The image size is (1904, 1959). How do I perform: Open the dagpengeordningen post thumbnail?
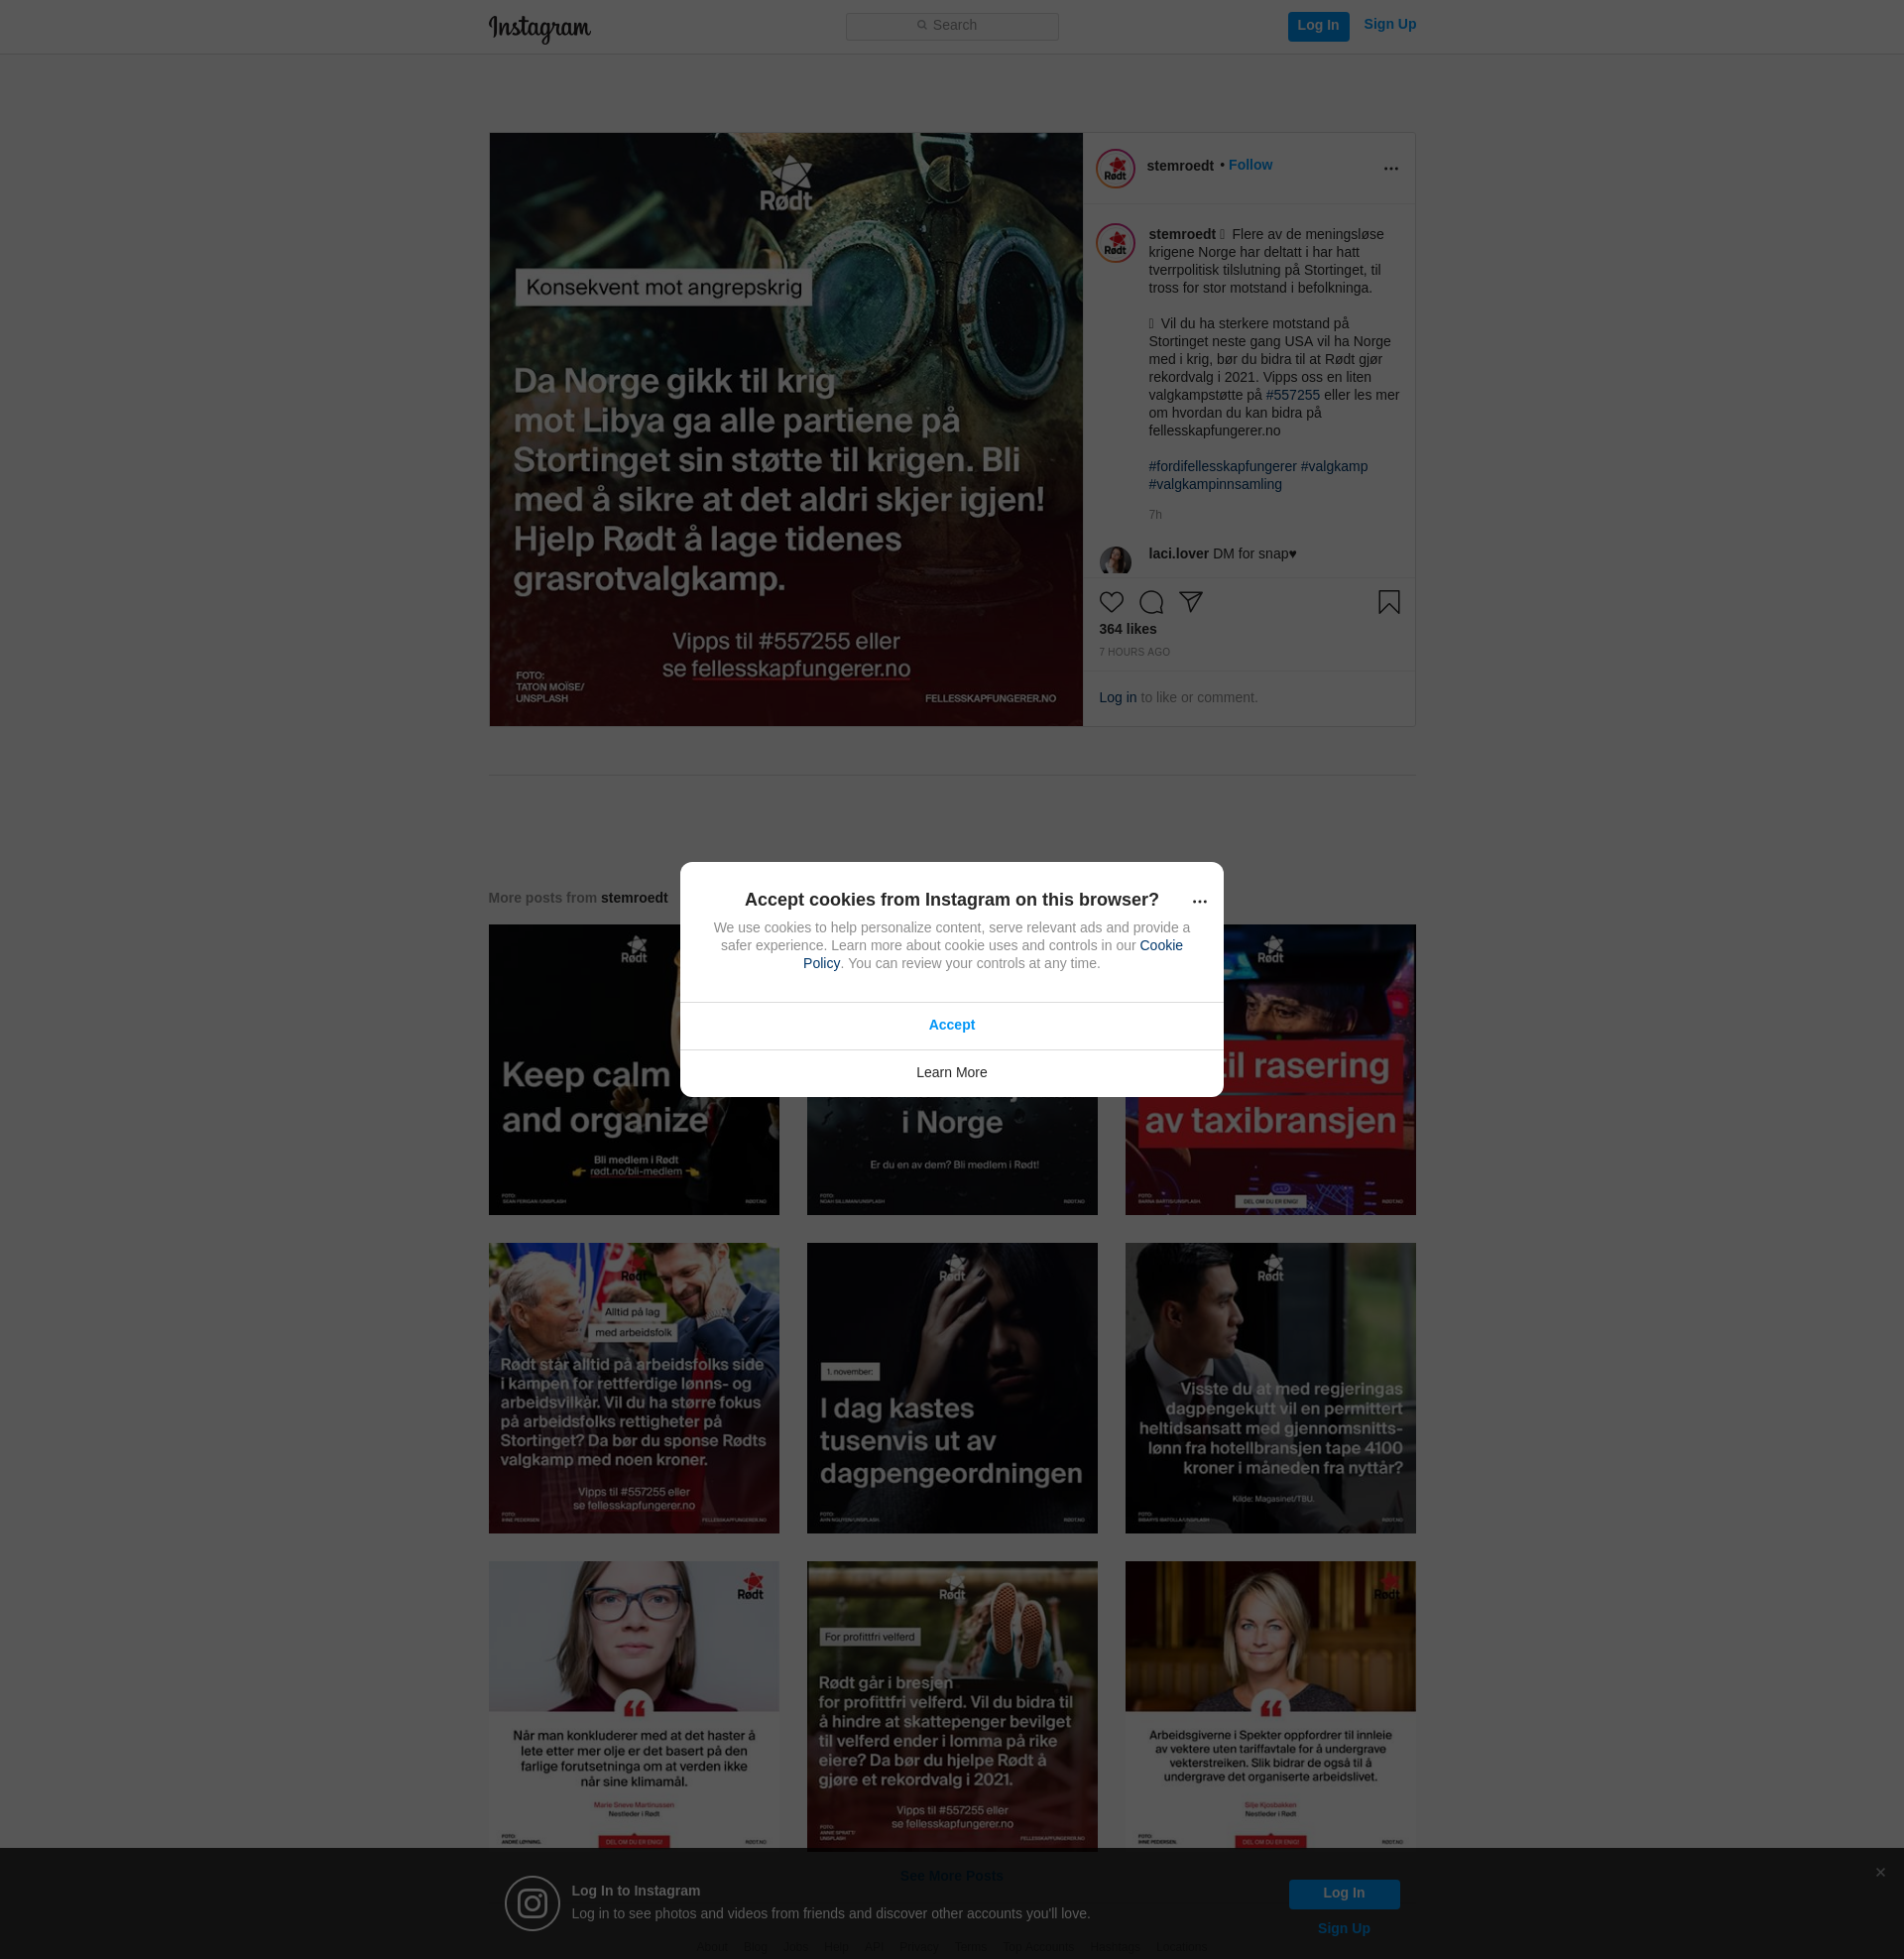(x=951, y=1388)
